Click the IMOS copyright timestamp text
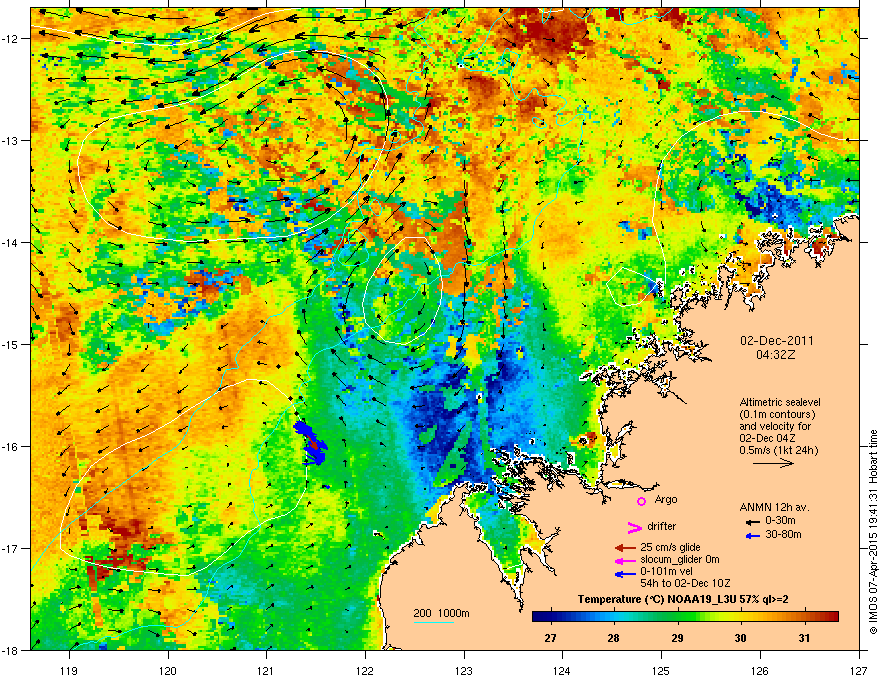 (873, 532)
